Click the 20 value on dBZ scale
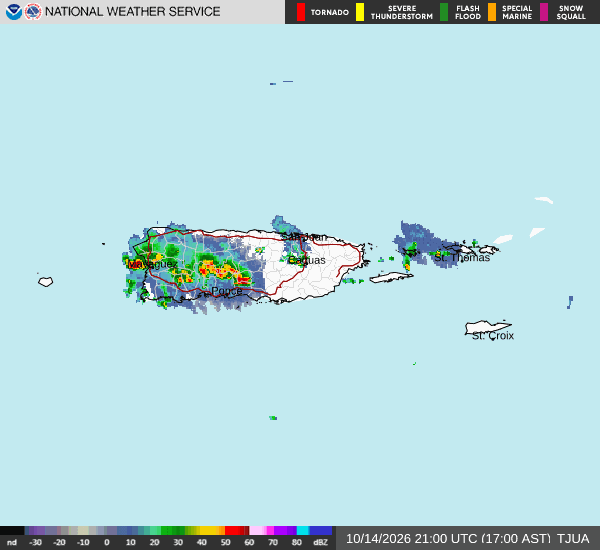Screen dimensions: 600x550 [x=154, y=542]
